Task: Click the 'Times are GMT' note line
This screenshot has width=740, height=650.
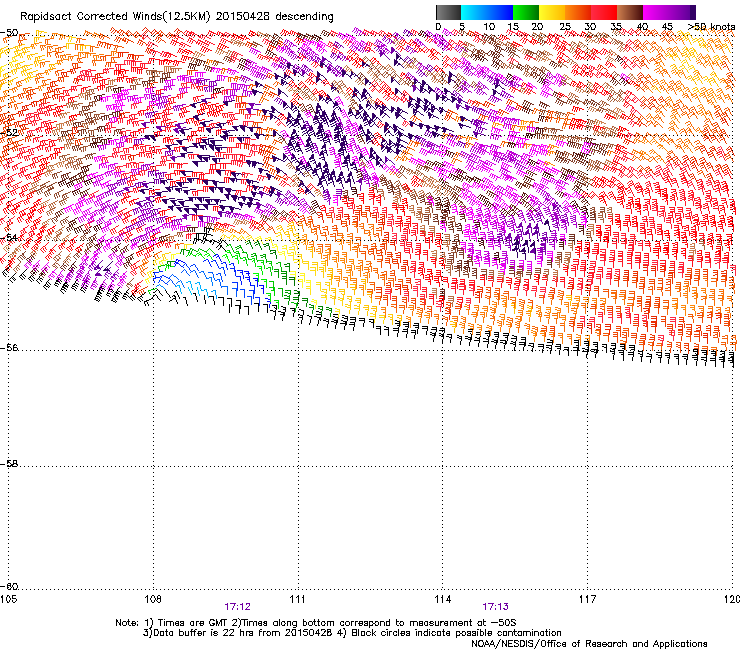Action: pos(316,623)
